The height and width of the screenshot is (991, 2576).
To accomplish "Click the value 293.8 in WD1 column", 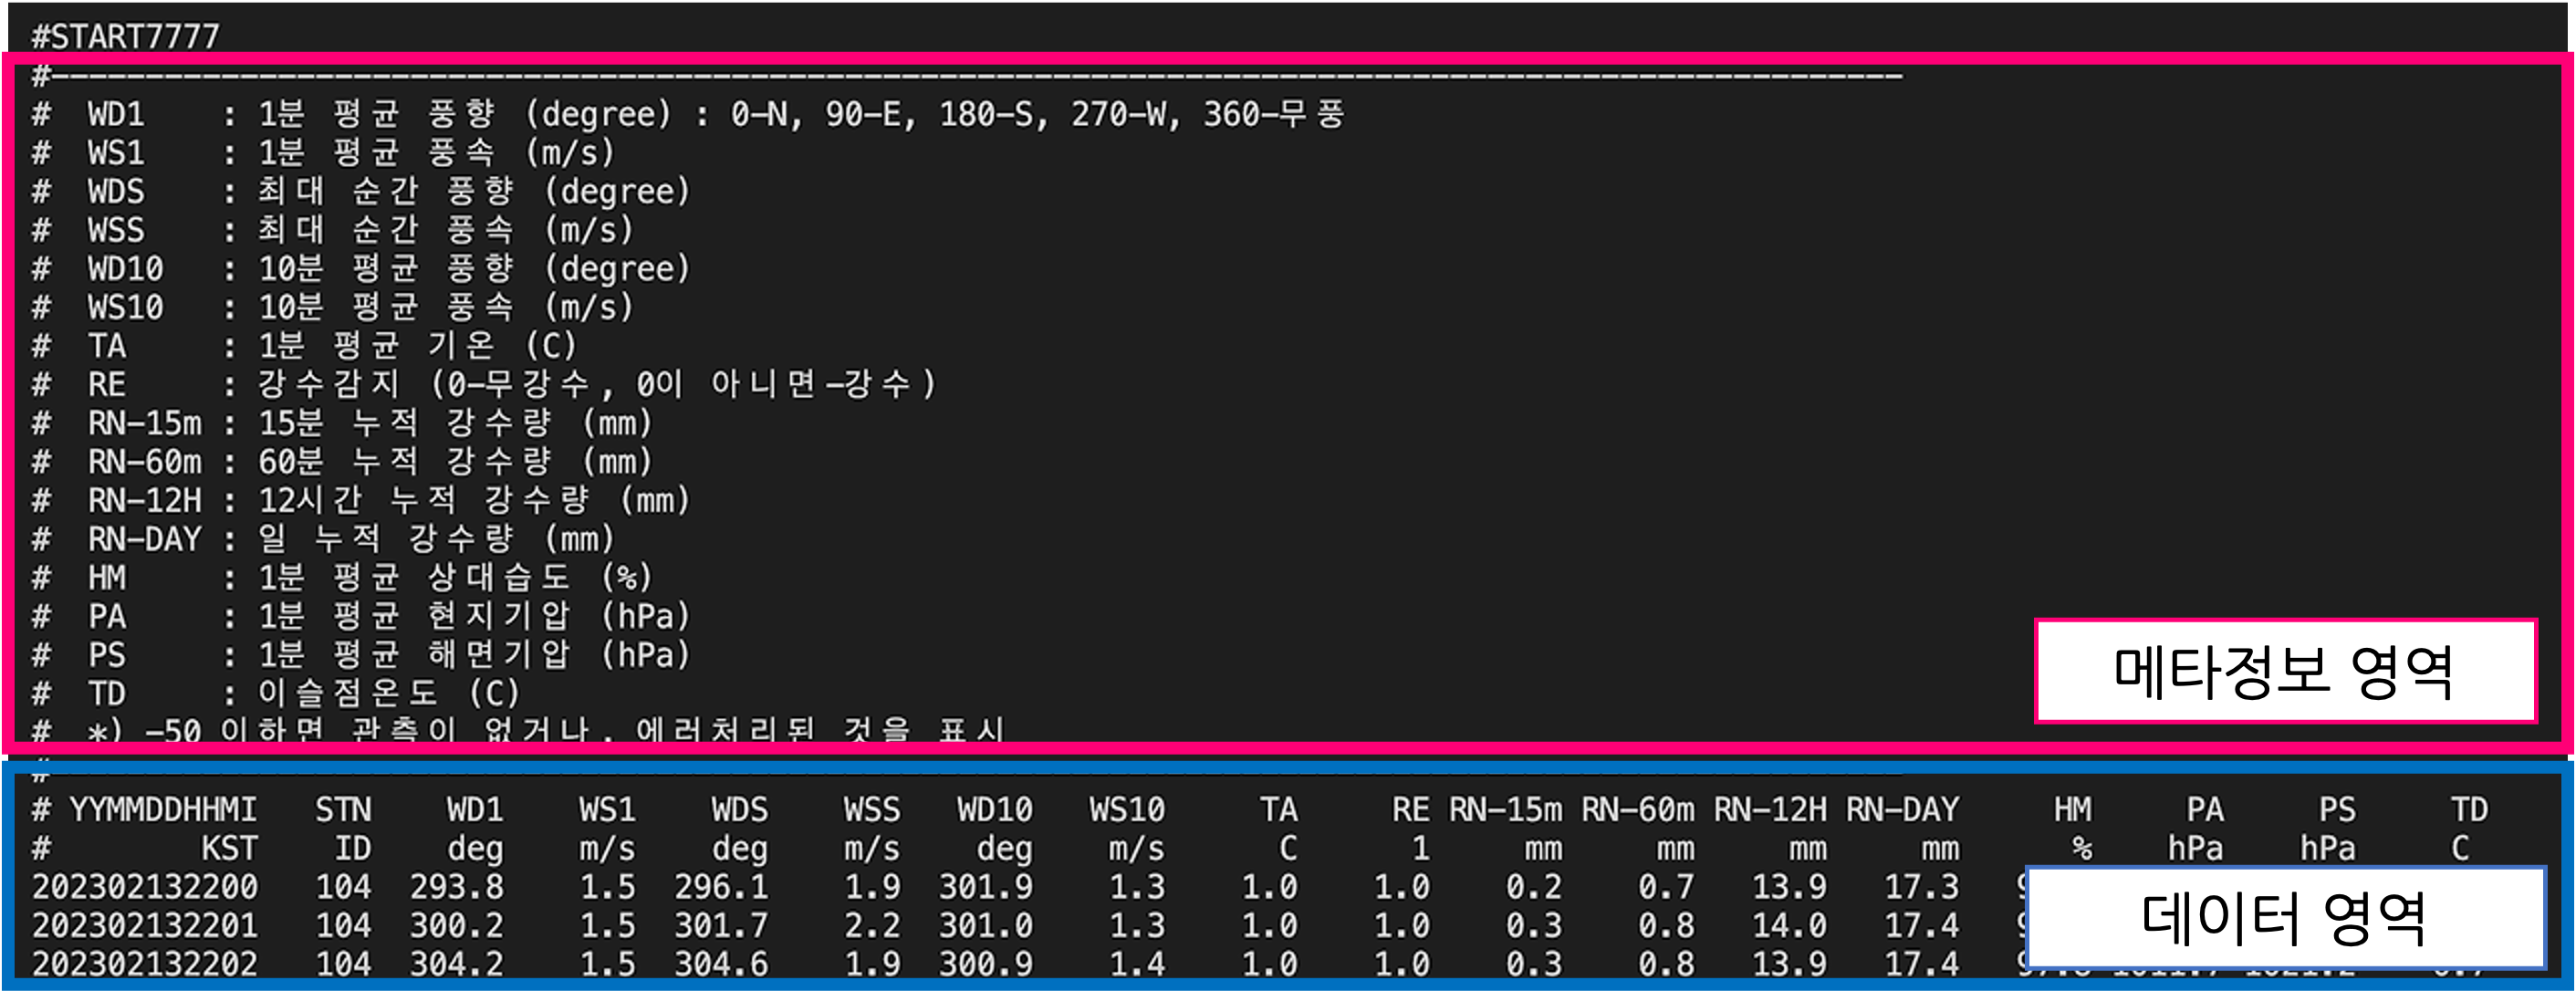I will click(x=456, y=887).
